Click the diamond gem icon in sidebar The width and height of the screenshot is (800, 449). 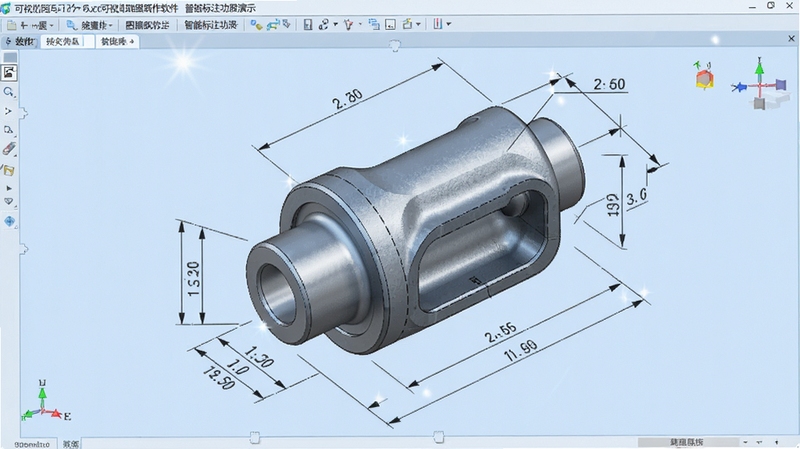(9, 202)
